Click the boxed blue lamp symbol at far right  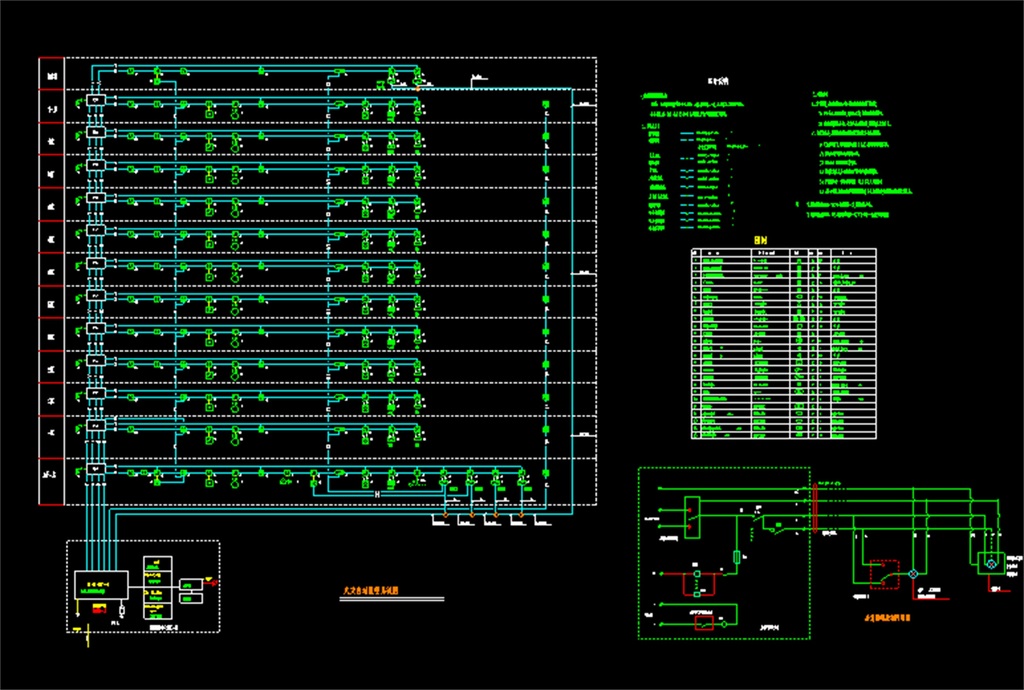pos(991,564)
